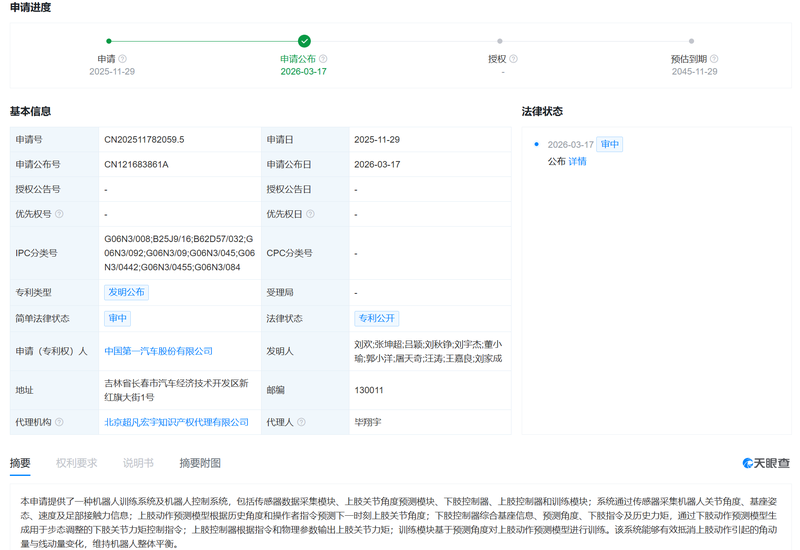Image resolution: width=800 pixels, height=550 pixels.
Task: Click the 2045-11-29 estimated expiry date
Action: [694, 71]
